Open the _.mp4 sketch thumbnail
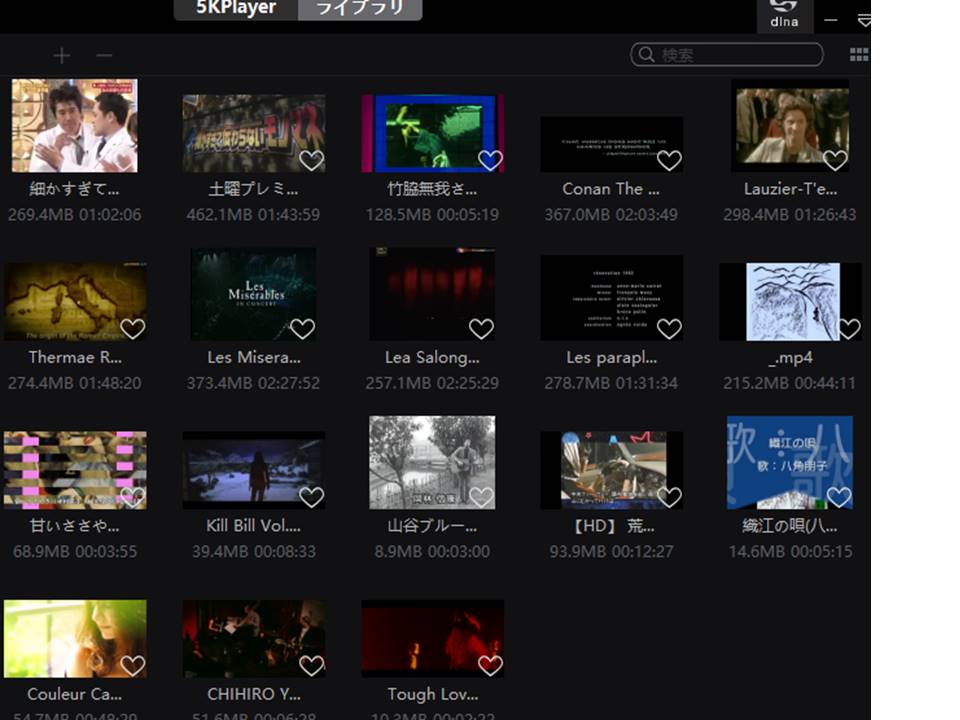The width and height of the screenshot is (960, 720). [790, 302]
